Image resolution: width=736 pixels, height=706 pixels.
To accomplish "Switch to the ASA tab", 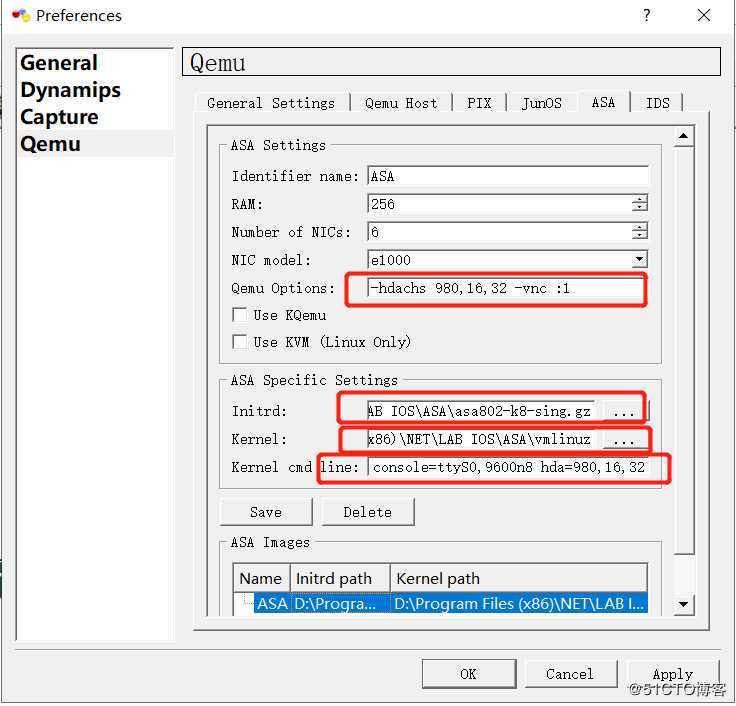I will (603, 102).
